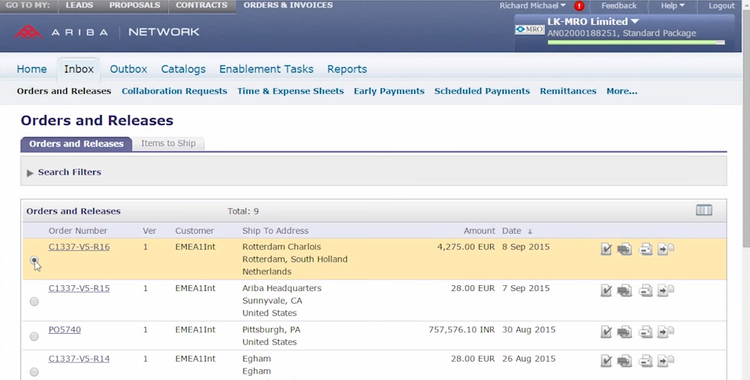Open the Reports tab

(347, 69)
